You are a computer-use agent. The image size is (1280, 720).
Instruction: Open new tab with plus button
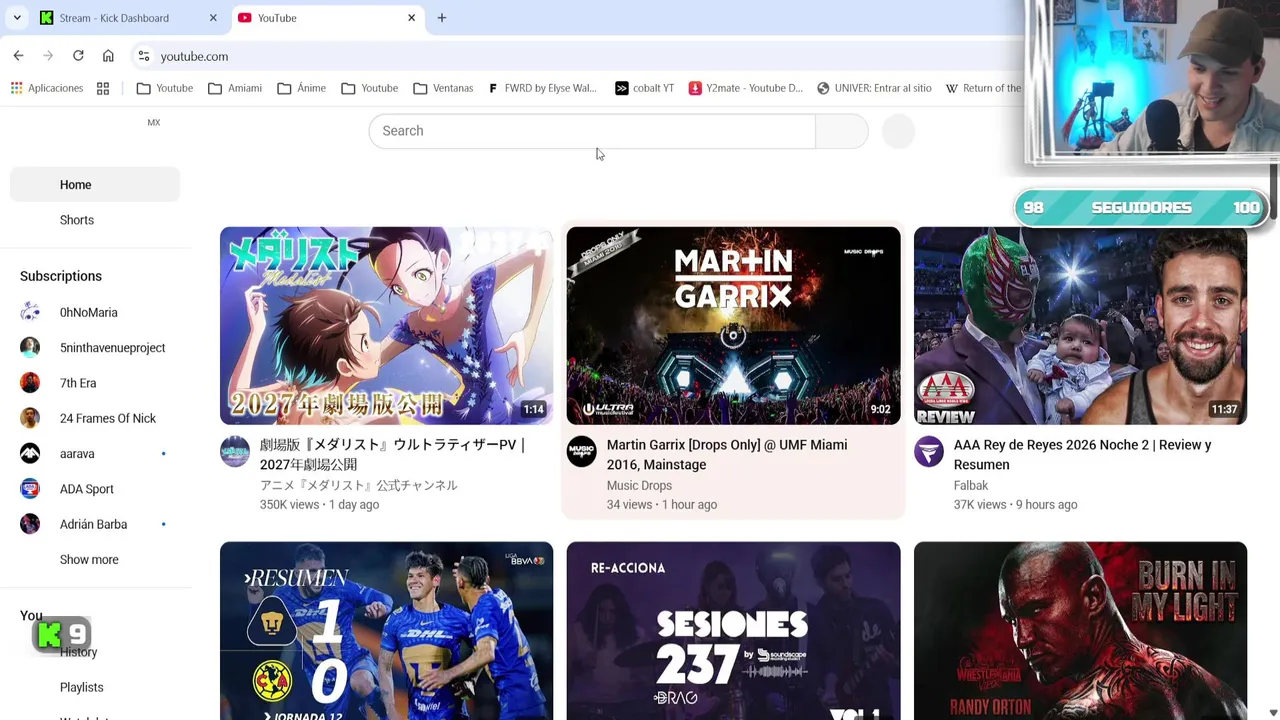tap(441, 18)
